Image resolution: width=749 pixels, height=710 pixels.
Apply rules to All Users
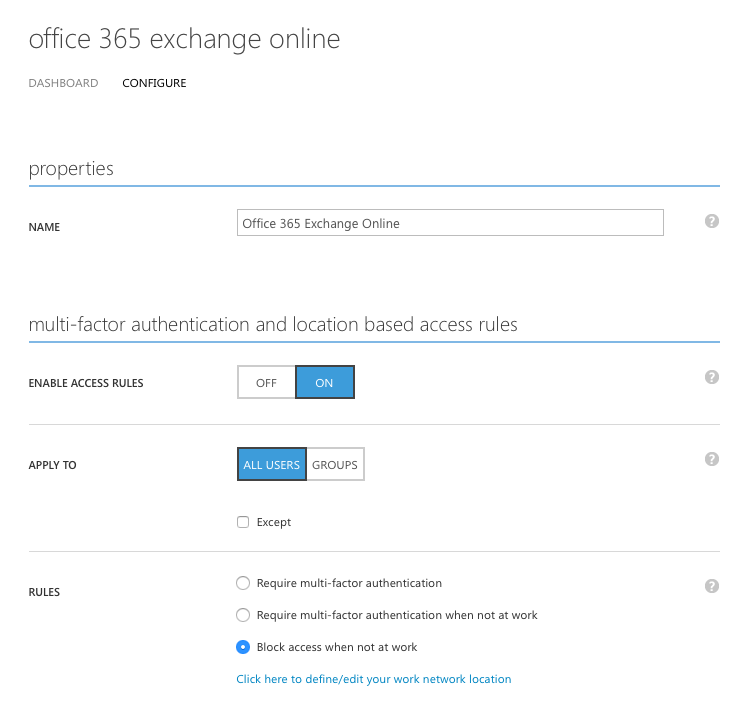[x=272, y=464]
